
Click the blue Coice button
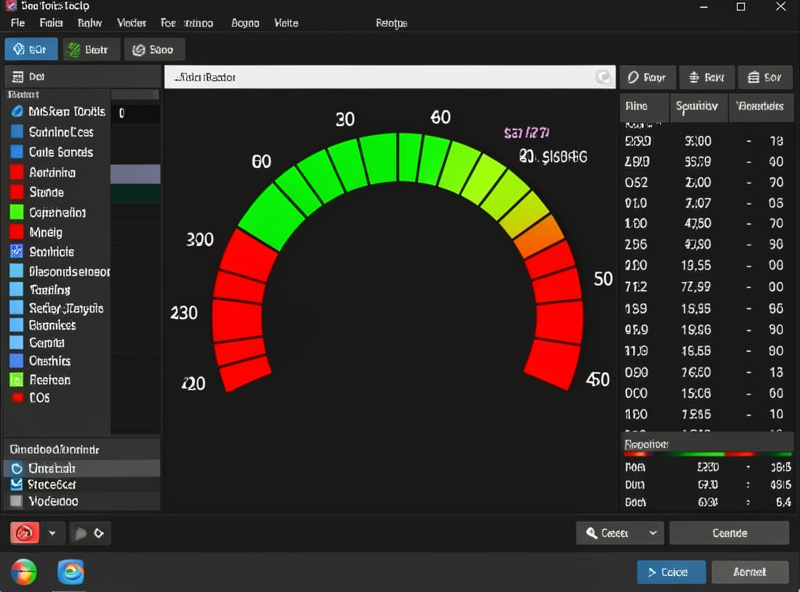[x=671, y=572]
